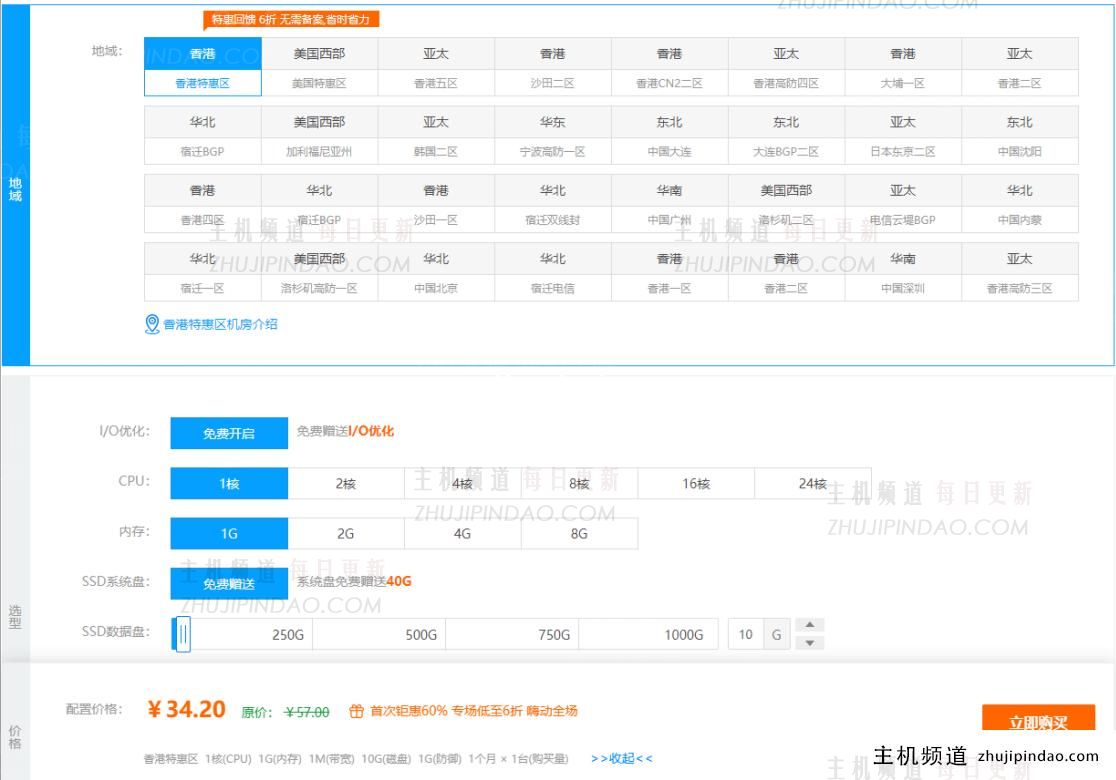The image size is (1116, 780).
Task: Select the 宿迁一区 region tile
Action: click(203, 272)
